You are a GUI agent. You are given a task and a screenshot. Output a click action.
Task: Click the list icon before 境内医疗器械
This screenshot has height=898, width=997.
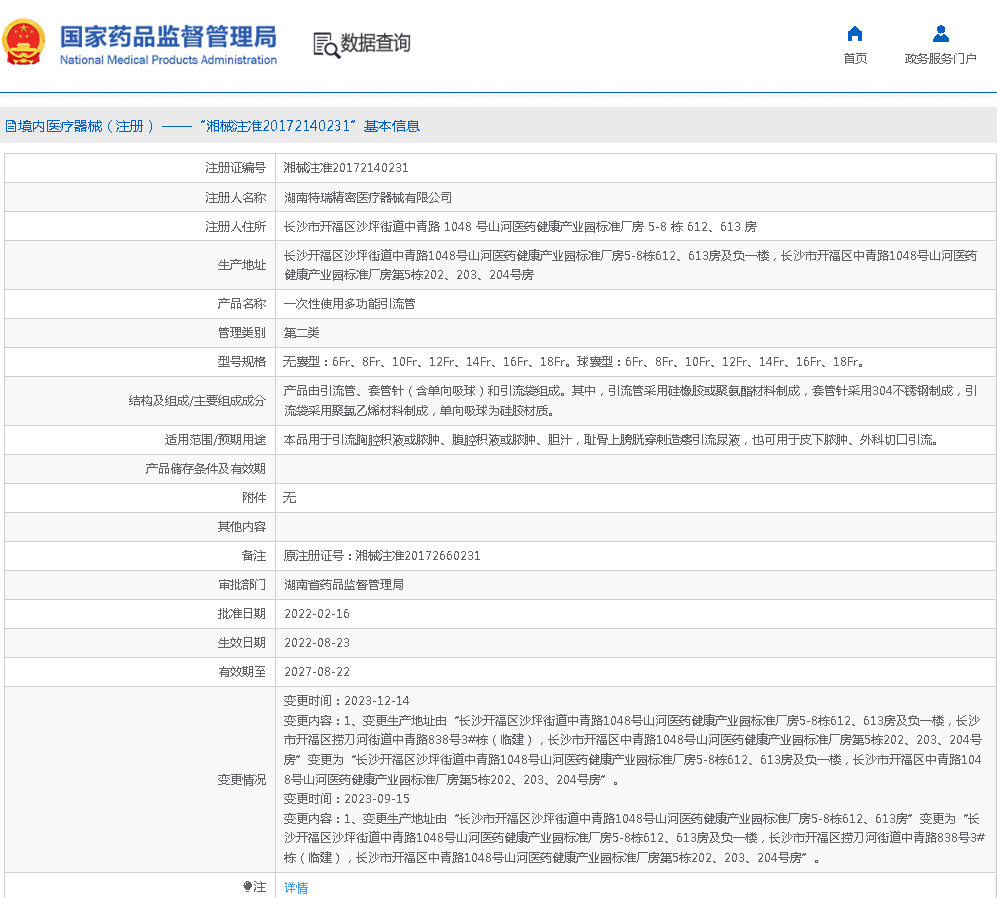click(x=11, y=126)
